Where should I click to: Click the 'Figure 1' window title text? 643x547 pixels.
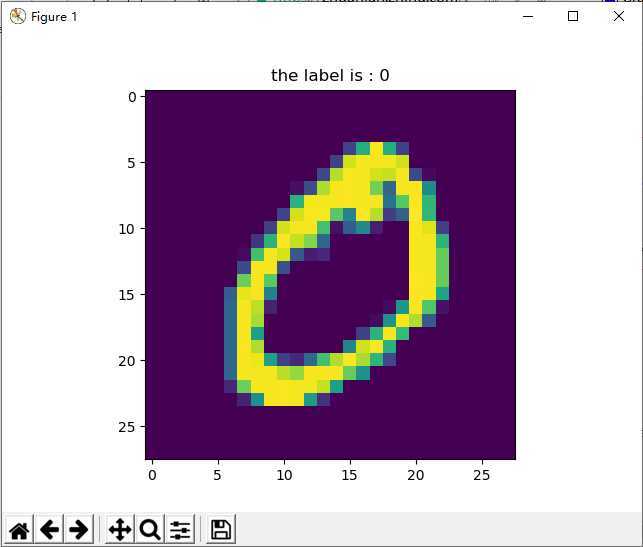pyautogui.click(x=54, y=17)
